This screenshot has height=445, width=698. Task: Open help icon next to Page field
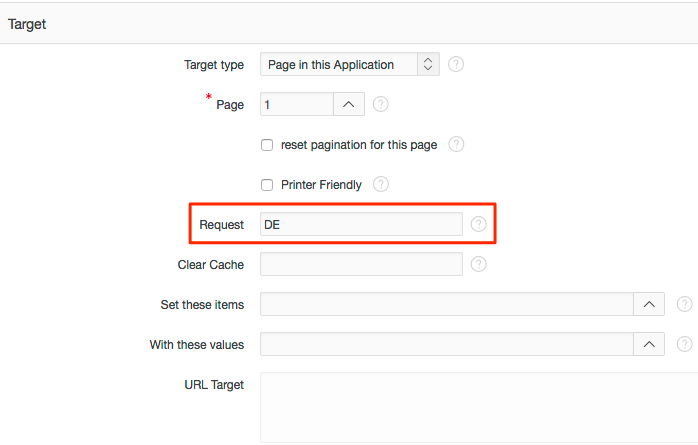point(381,104)
